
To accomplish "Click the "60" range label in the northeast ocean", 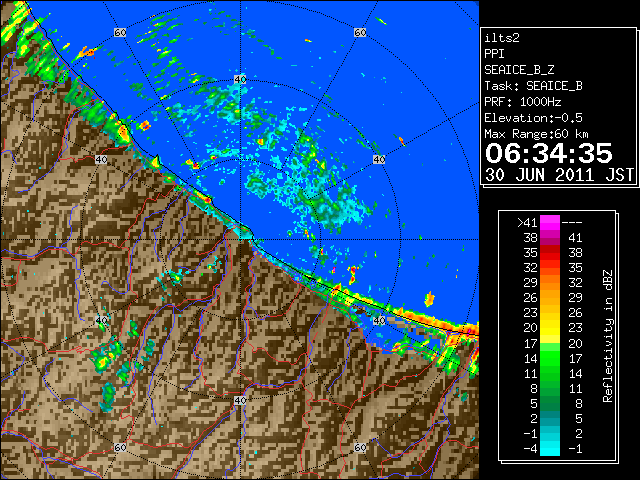I will coord(360,32).
